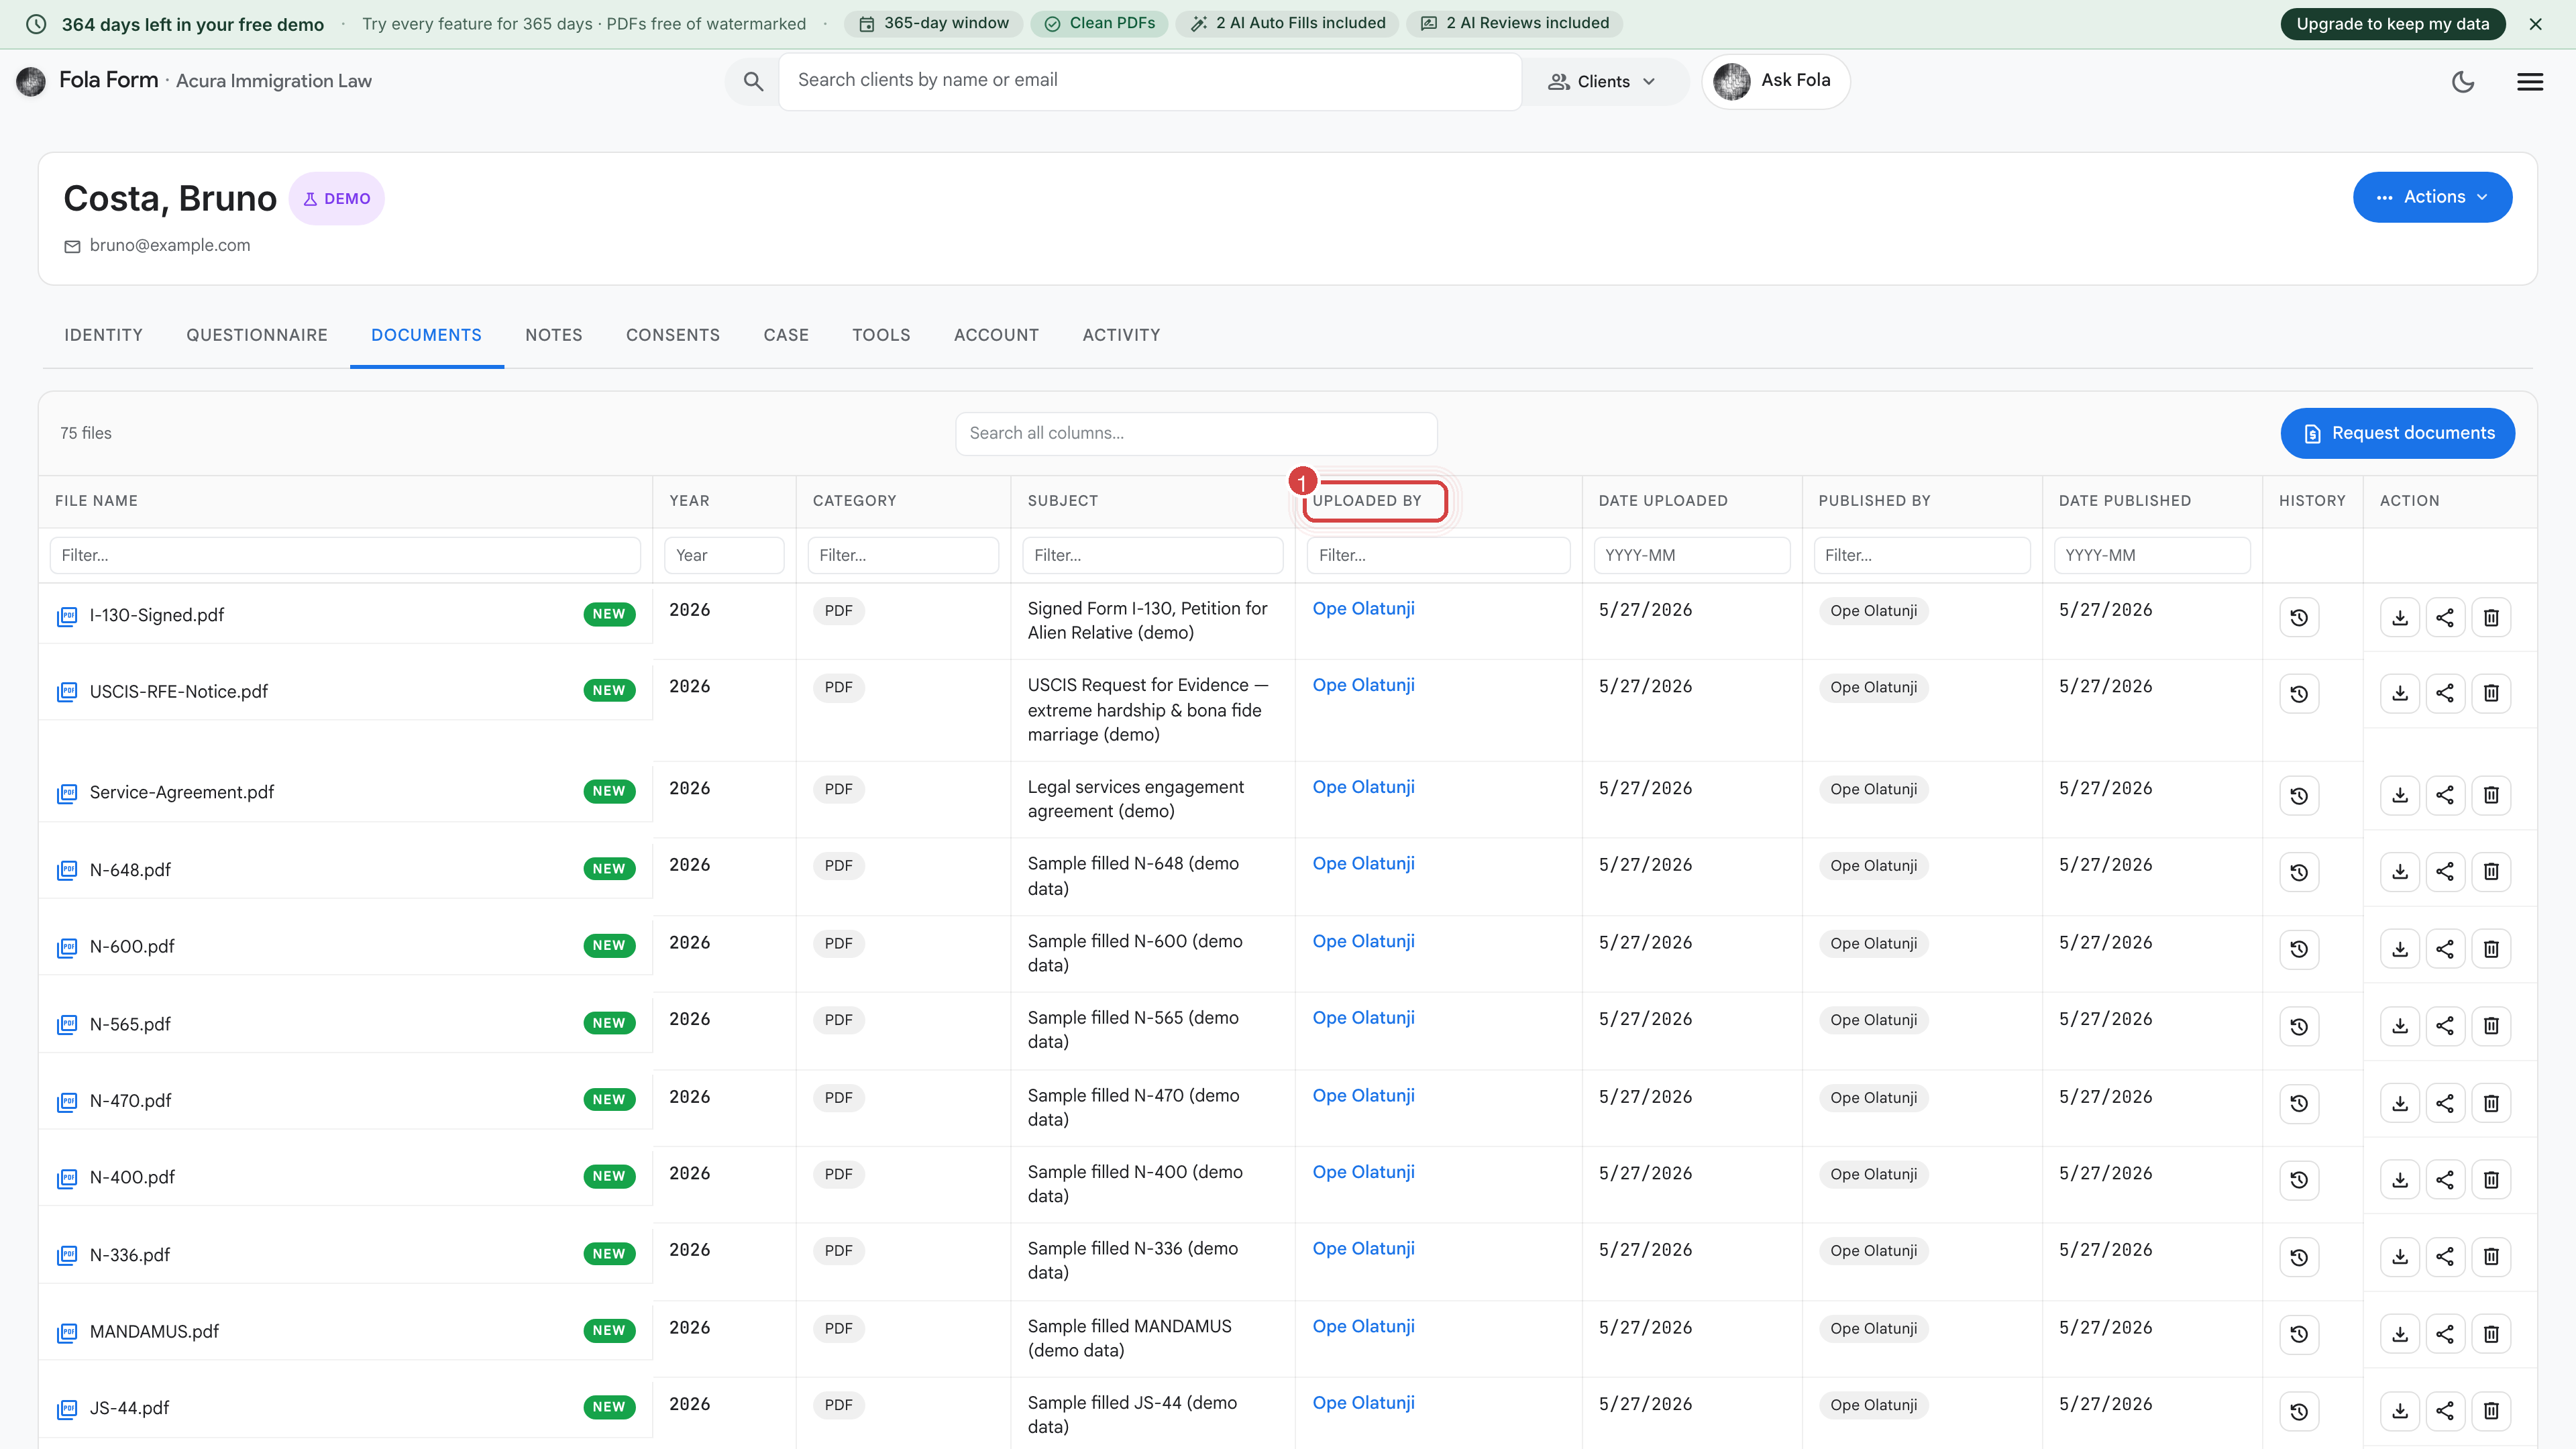The width and height of the screenshot is (2576, 1449).
Task: Click the search magnifier icon
Action: tap(753, 82)
